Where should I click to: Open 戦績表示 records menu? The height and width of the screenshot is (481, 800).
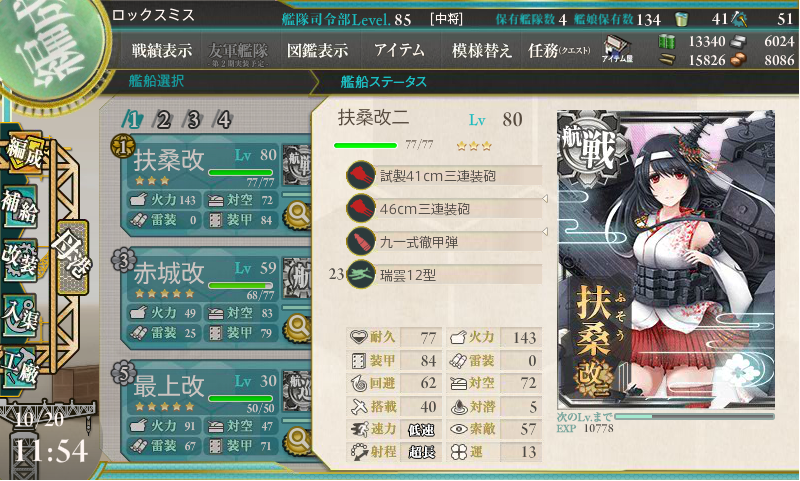click(161, 50)
